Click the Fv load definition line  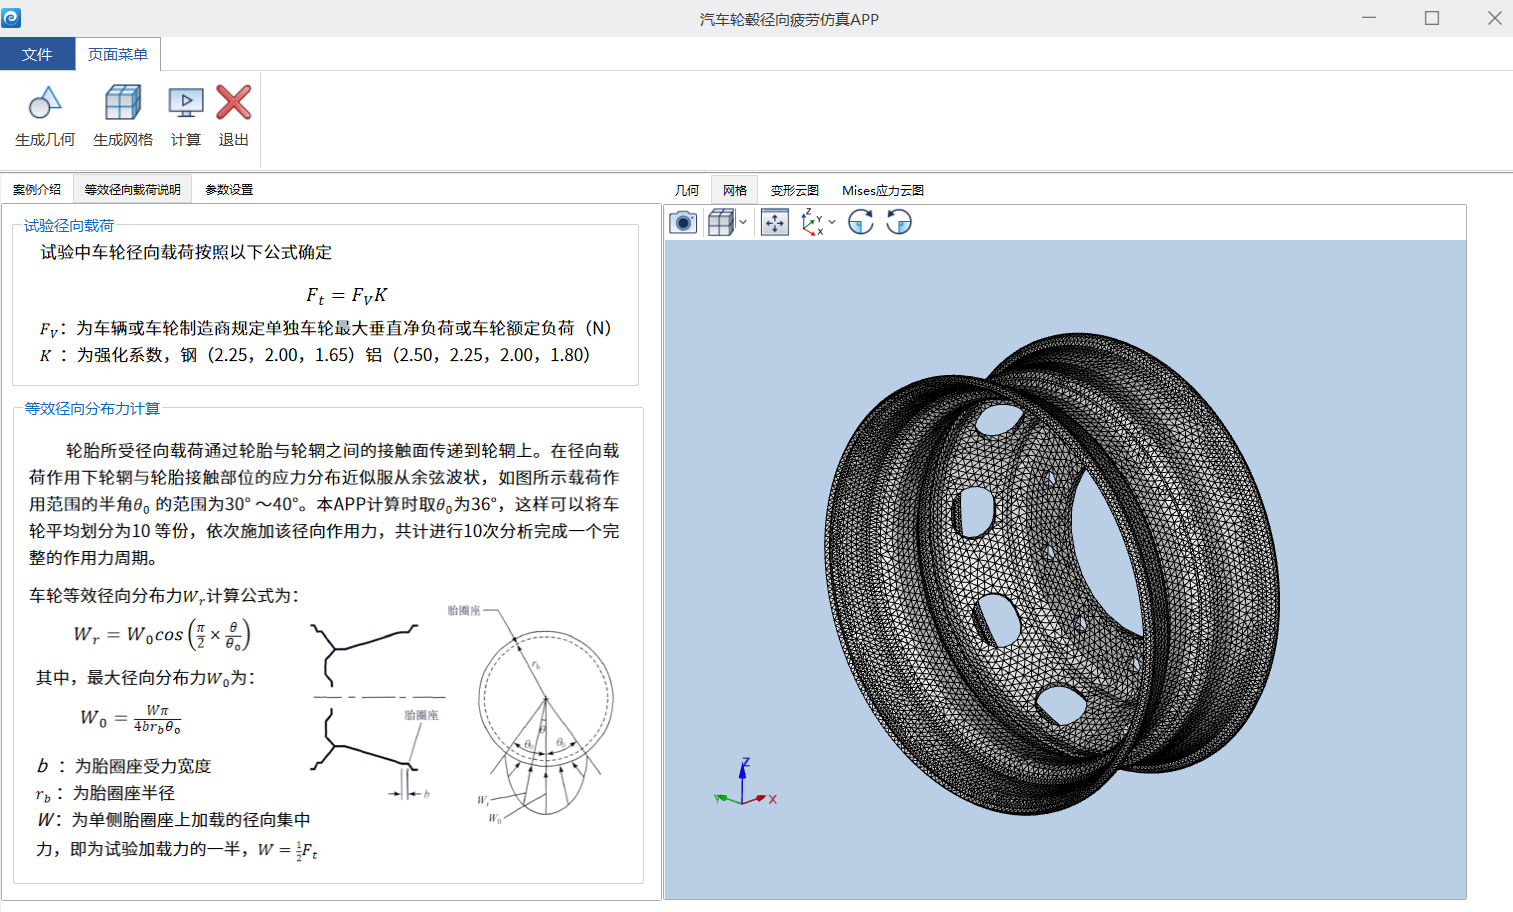[325, 328]
